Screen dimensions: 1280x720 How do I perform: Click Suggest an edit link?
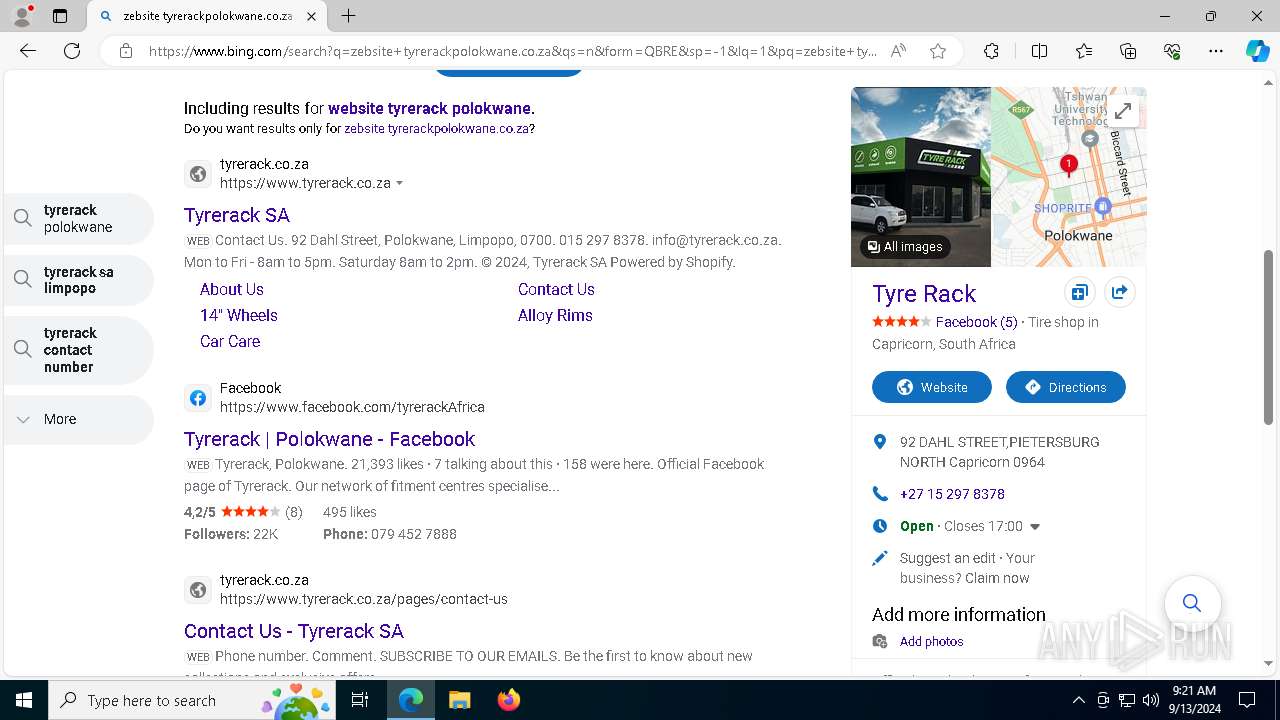coord(946,558)
